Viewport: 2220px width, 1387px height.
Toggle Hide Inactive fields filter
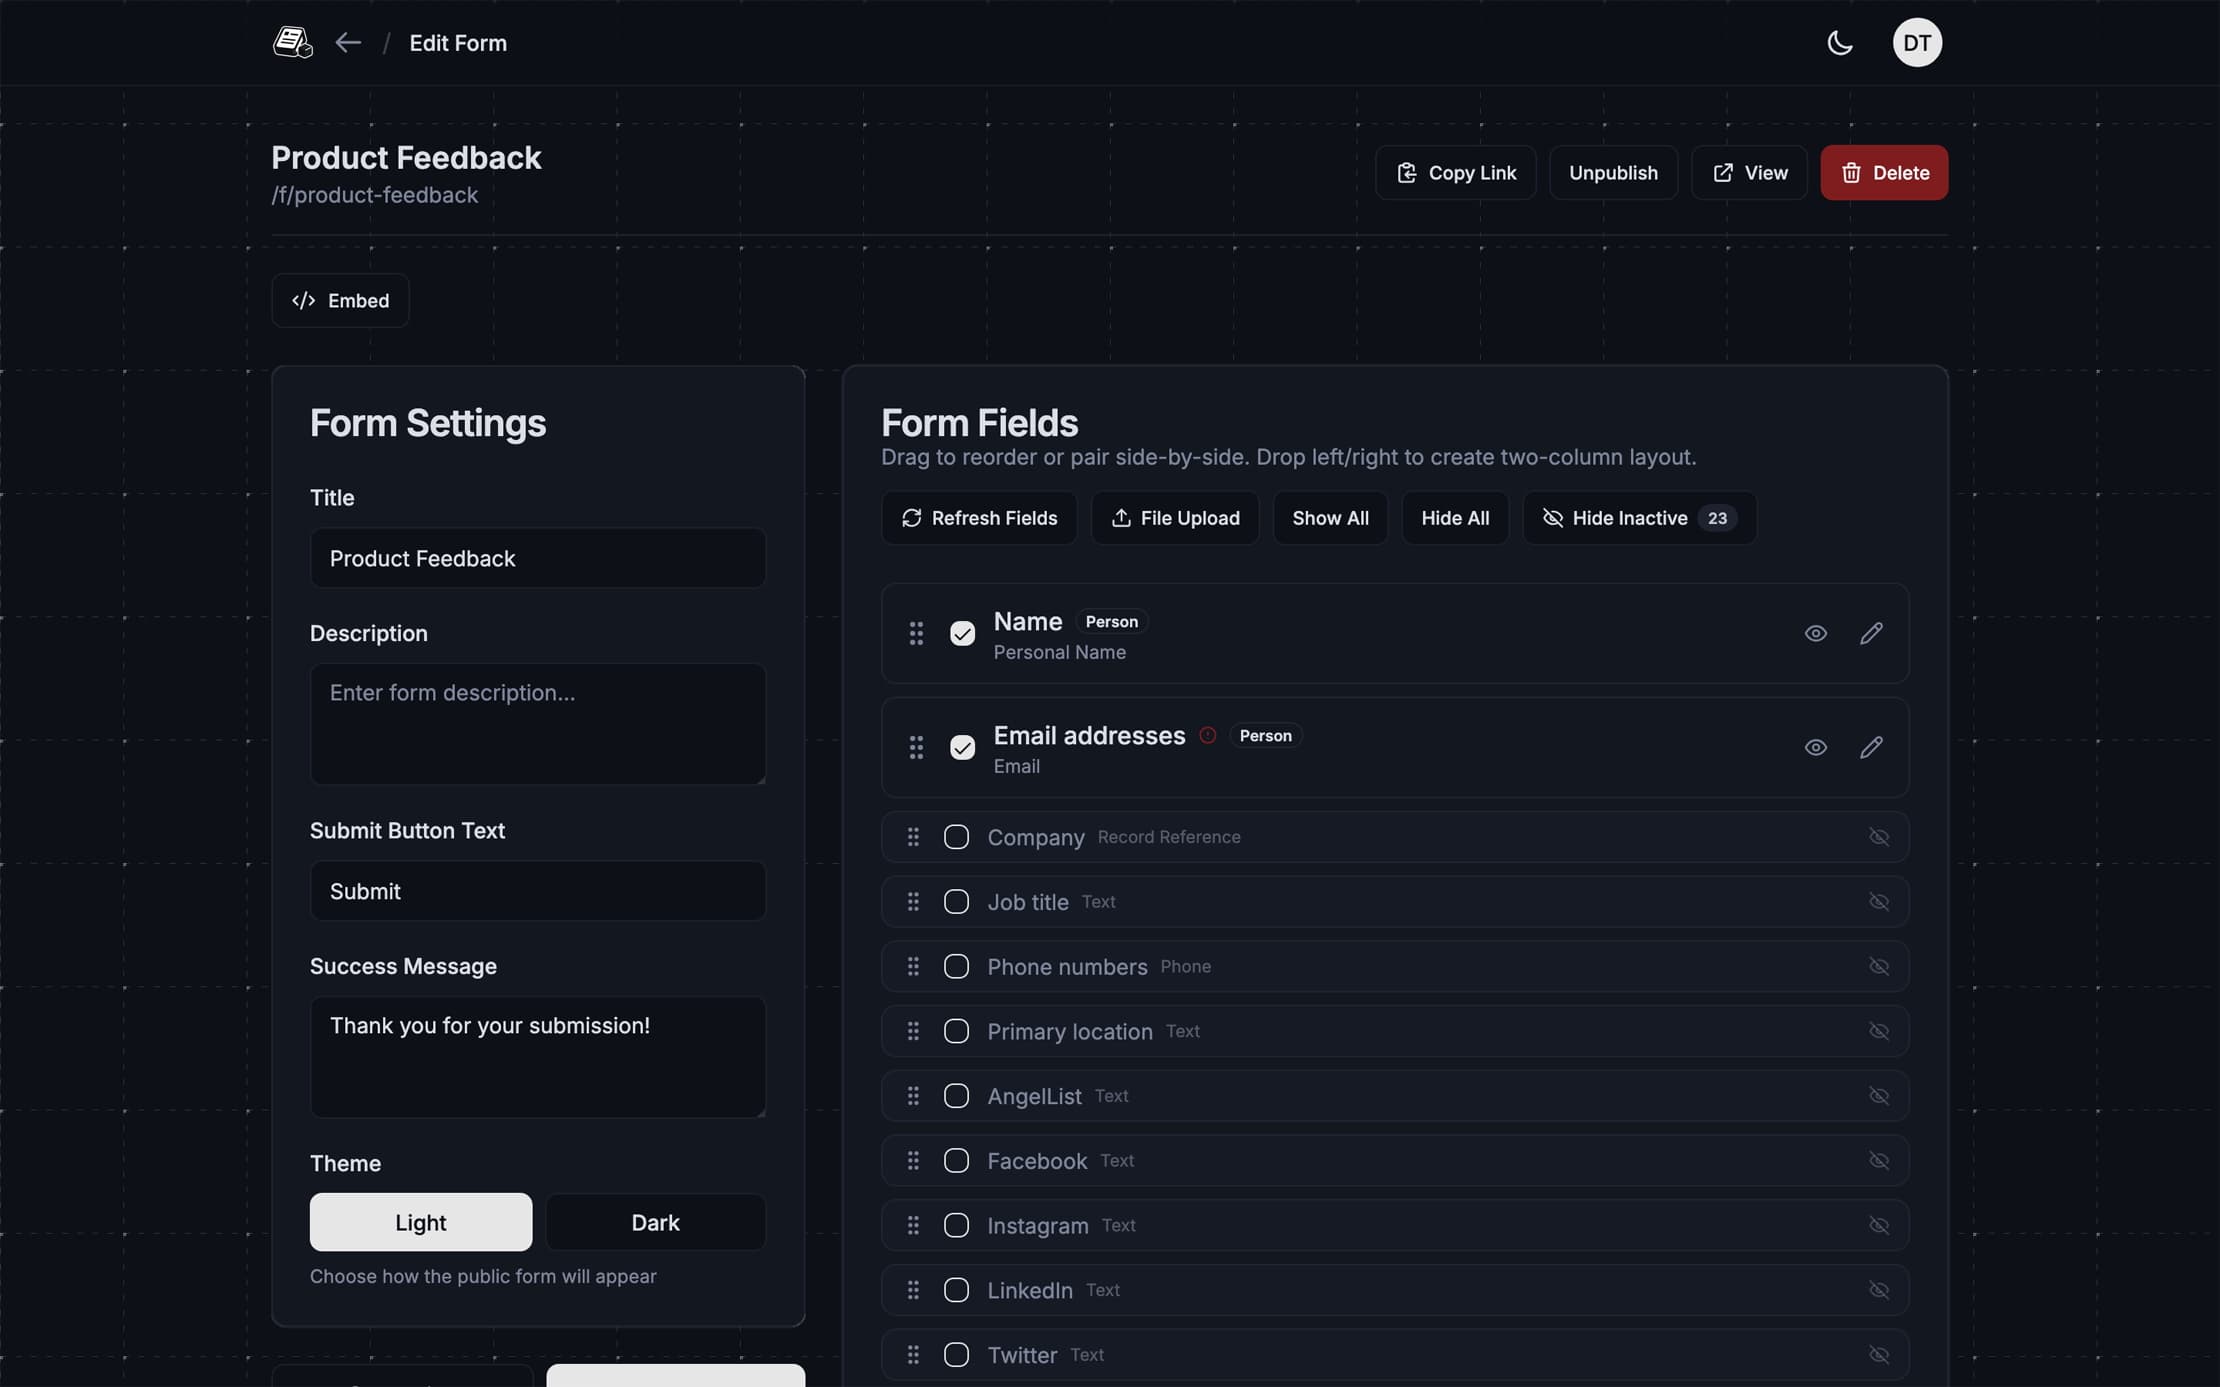1638,518
